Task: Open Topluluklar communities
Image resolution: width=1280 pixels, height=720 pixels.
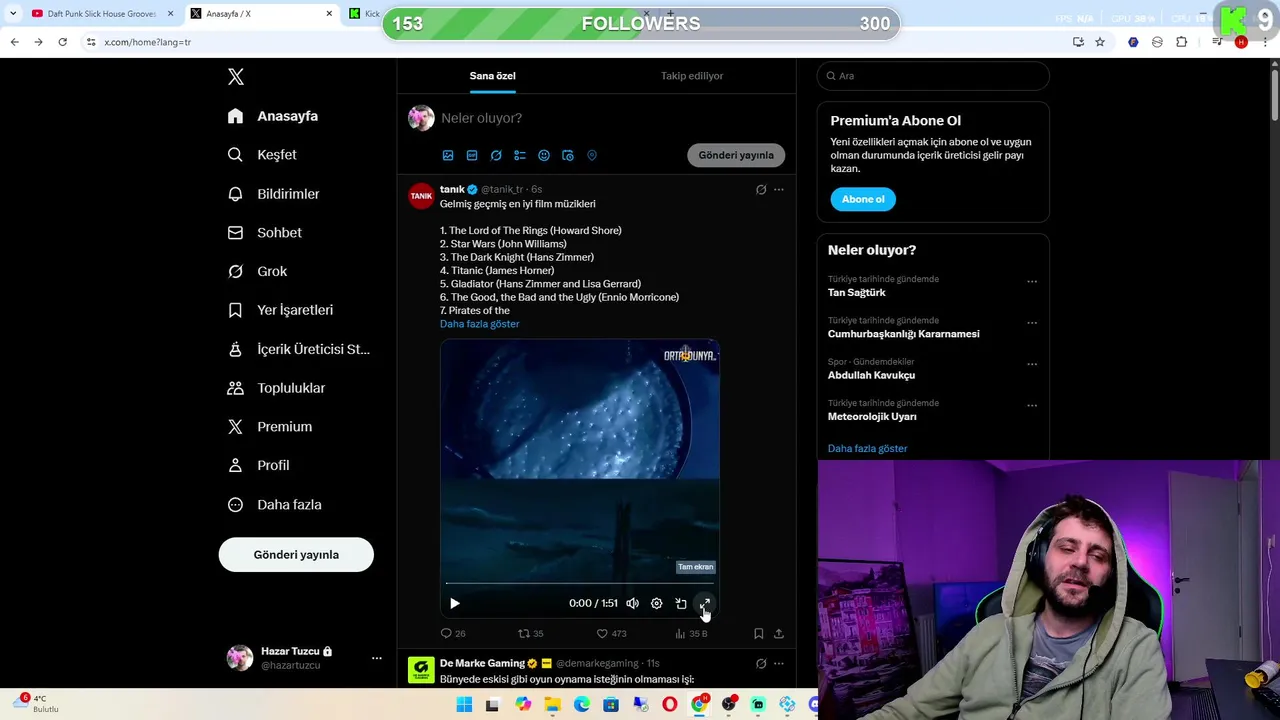Action: coord(277,388)
